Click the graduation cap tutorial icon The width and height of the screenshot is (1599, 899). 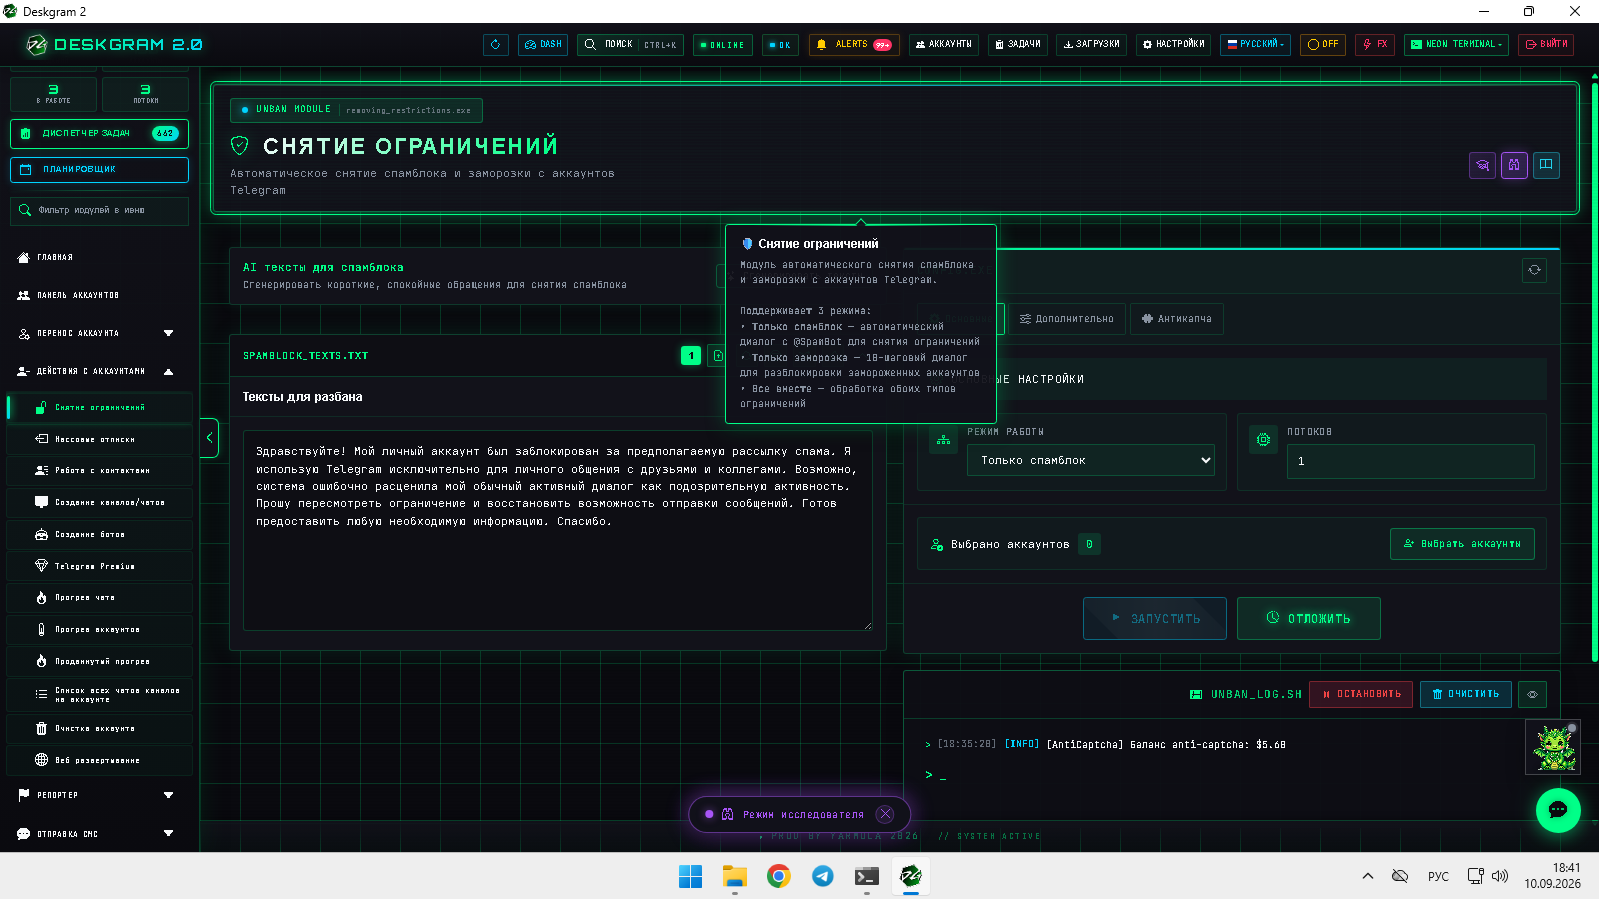pyautogui.click(x=1482, y=165)
